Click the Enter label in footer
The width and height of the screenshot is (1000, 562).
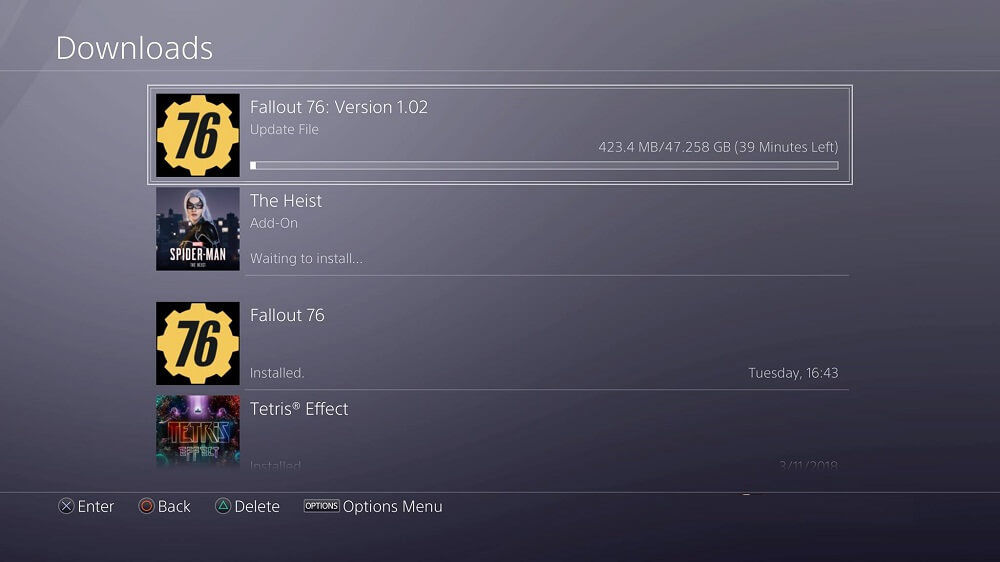click(96, 507)
